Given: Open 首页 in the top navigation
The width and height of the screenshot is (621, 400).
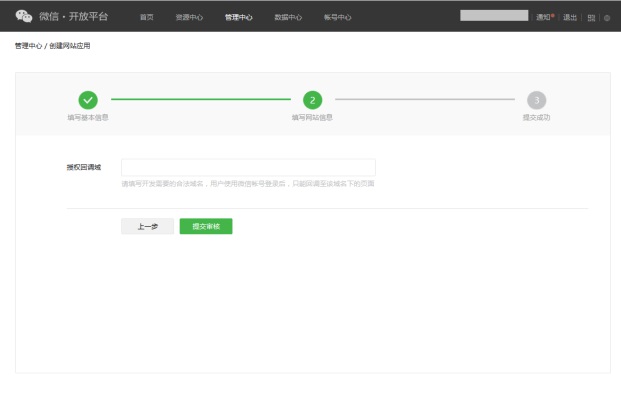Looking at the screenshot, I should (147, 17).
